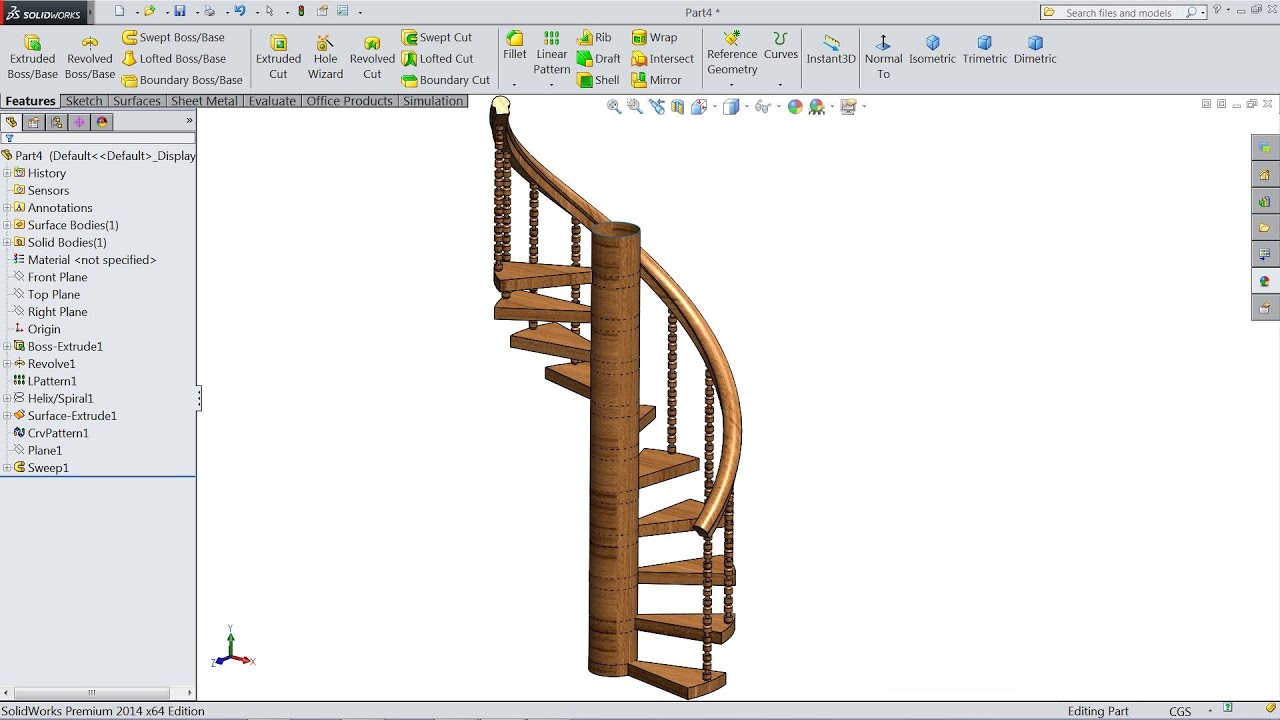Open Appearances tab in right task pane
This screenshot has width=1280, height=720.
coord(1265,281)
